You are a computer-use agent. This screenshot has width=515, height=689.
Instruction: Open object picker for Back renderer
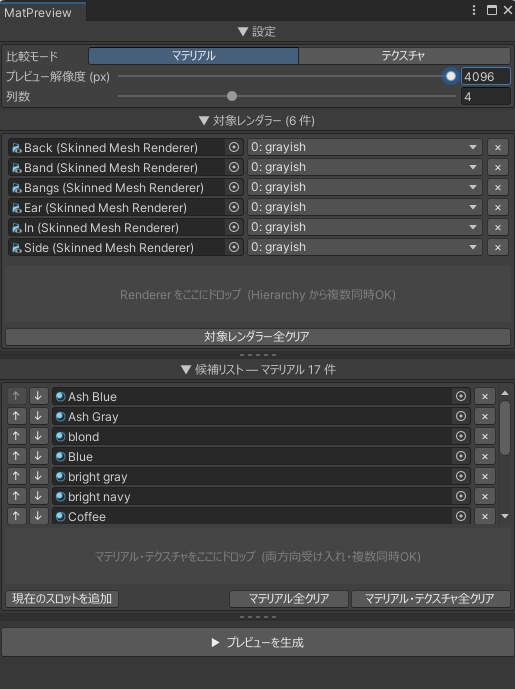coord(234,147)
